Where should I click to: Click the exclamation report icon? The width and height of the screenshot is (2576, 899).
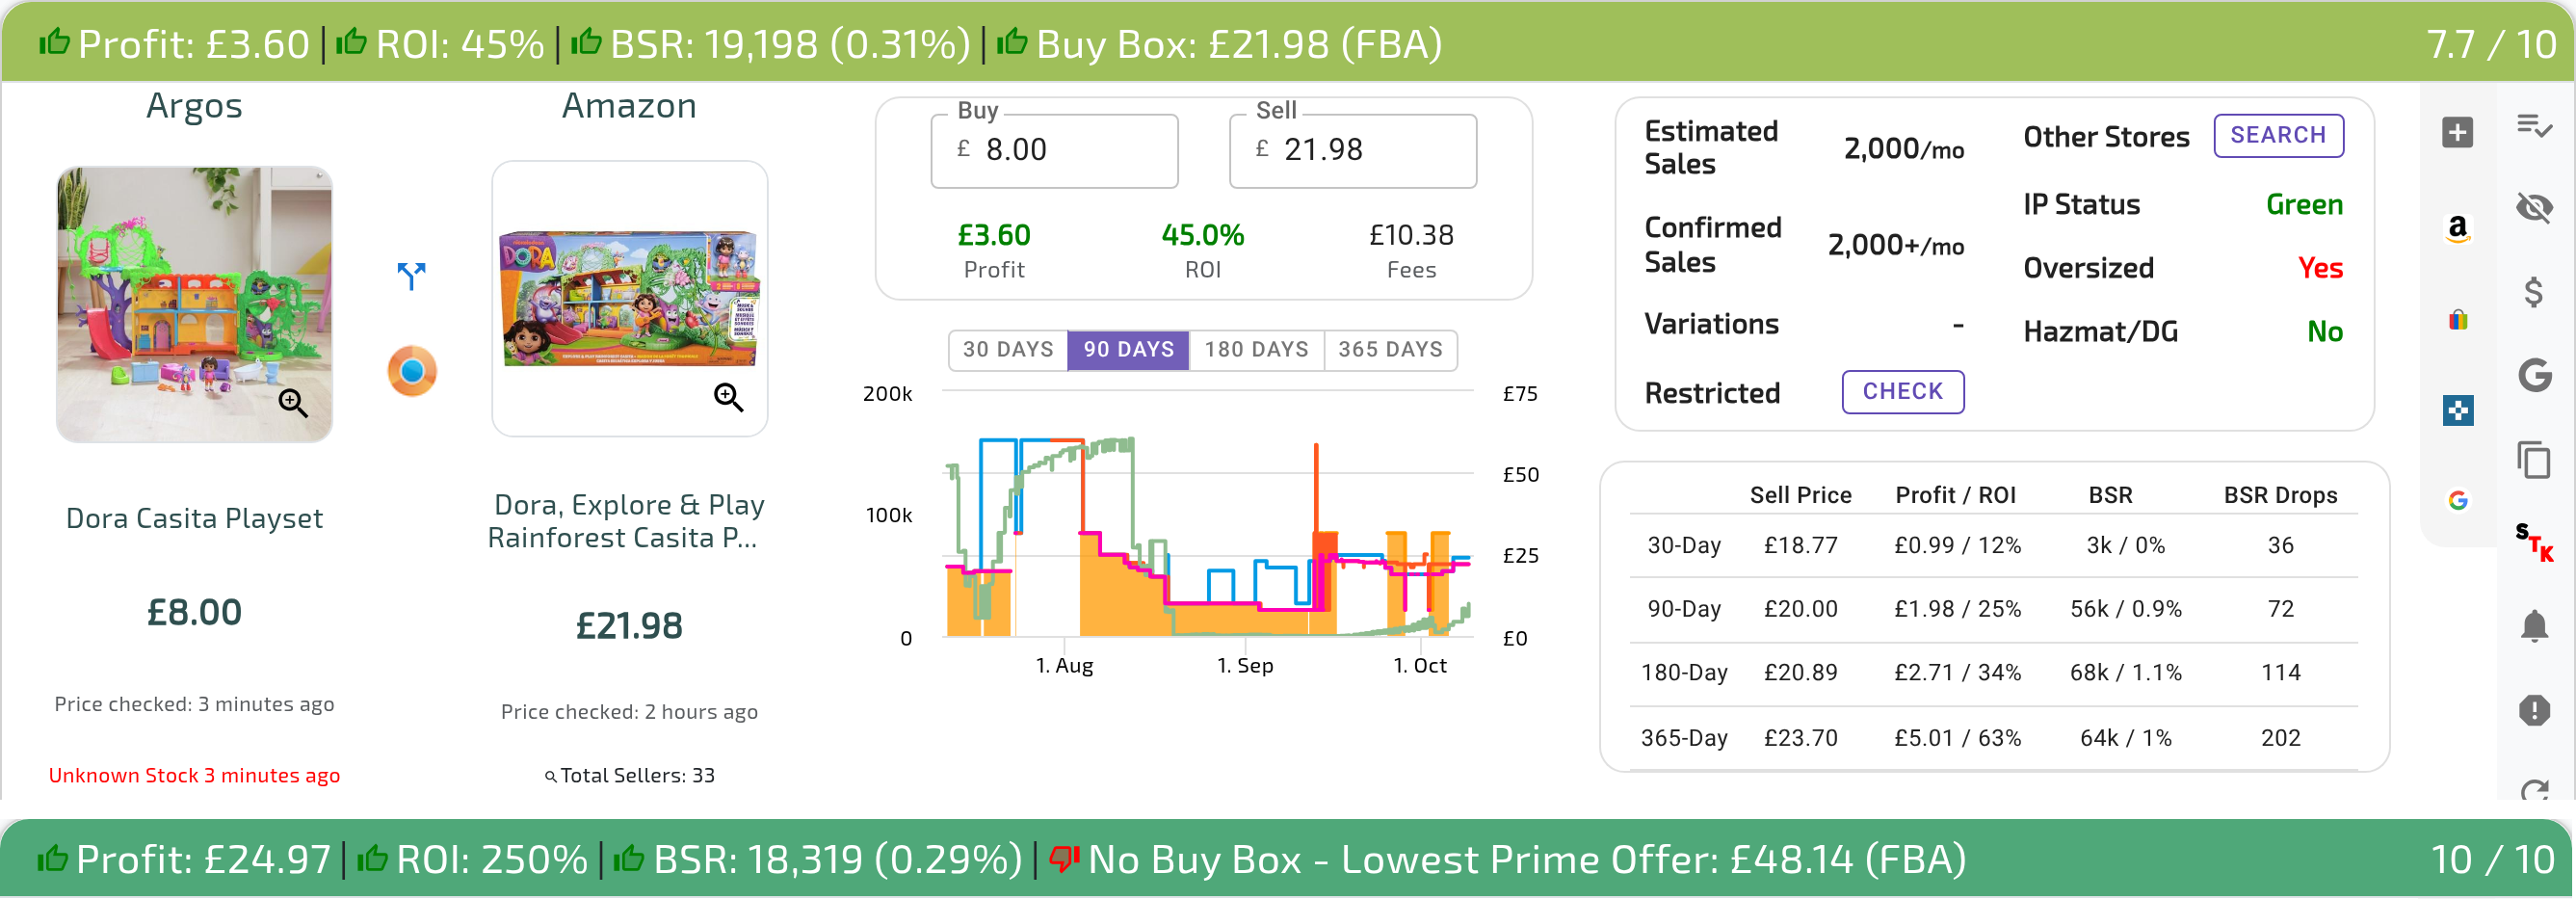(2534, 711)
